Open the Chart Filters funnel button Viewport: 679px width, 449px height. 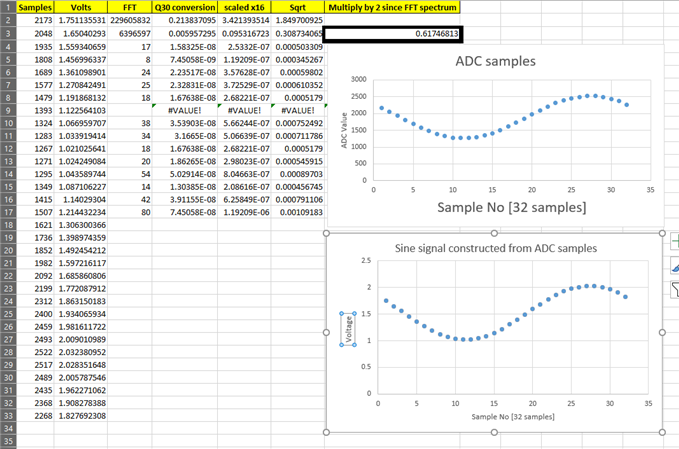point(675,289)
